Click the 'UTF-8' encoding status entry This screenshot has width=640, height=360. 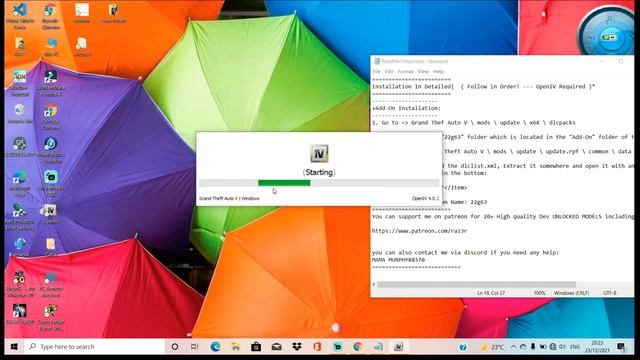609,293
